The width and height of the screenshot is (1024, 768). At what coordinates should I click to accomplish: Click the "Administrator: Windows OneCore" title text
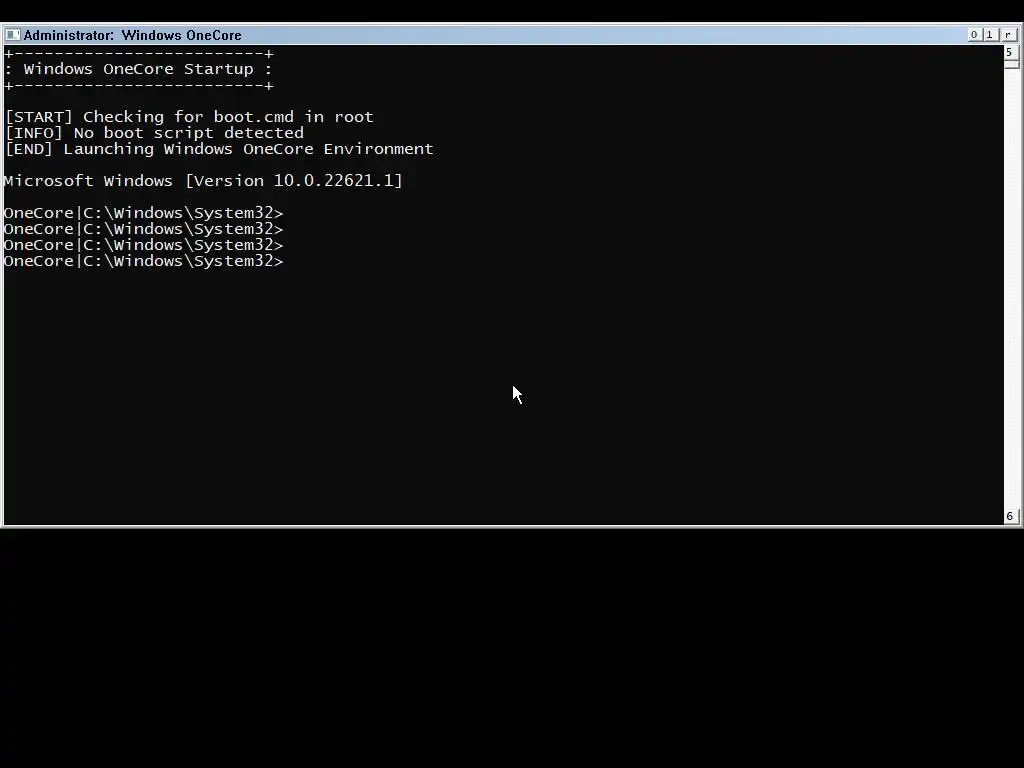point(133,35)
